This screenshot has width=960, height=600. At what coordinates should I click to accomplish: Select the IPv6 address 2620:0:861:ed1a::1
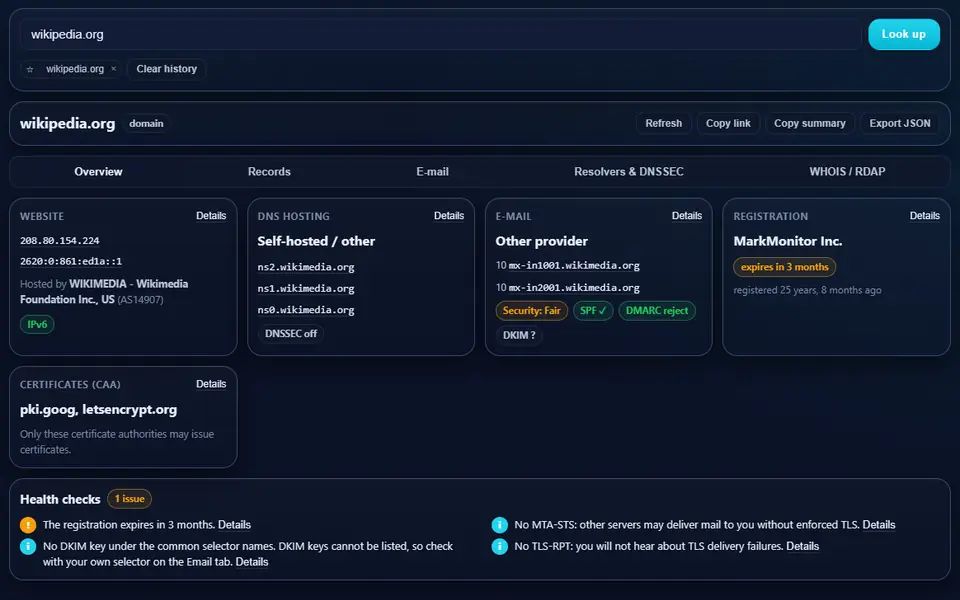click(71, 261)
